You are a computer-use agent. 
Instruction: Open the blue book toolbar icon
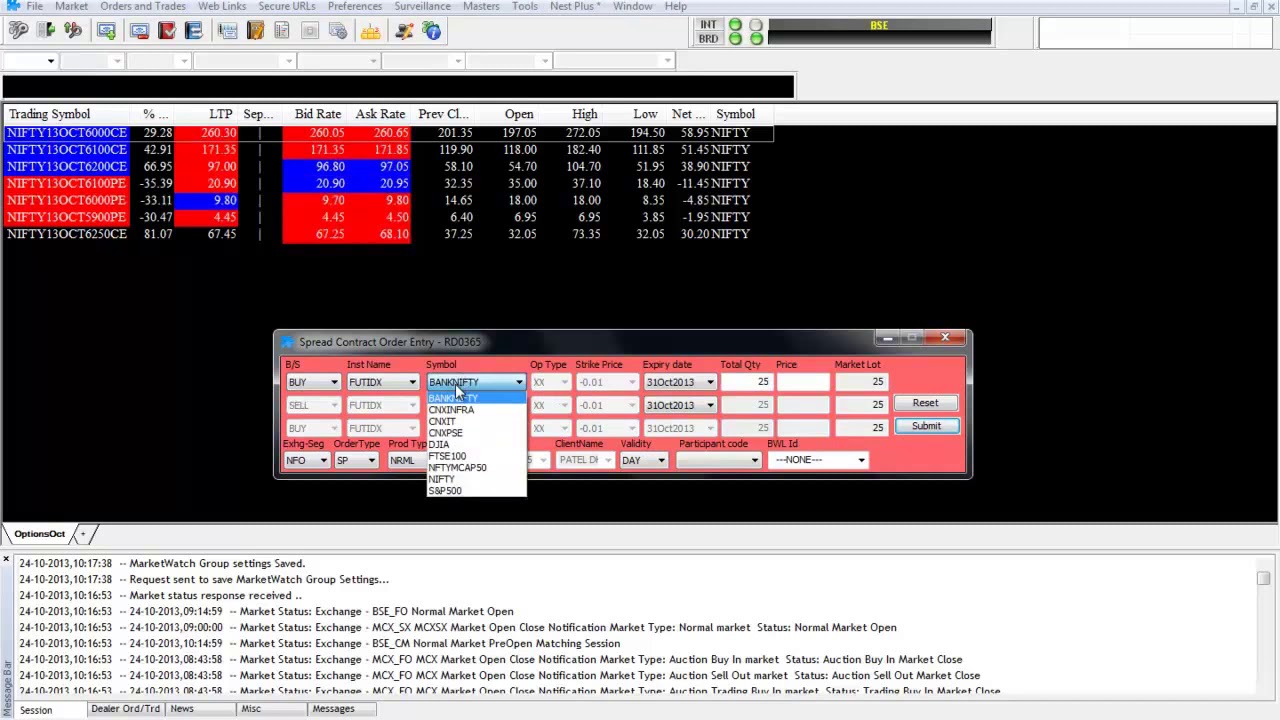point(194,31)
